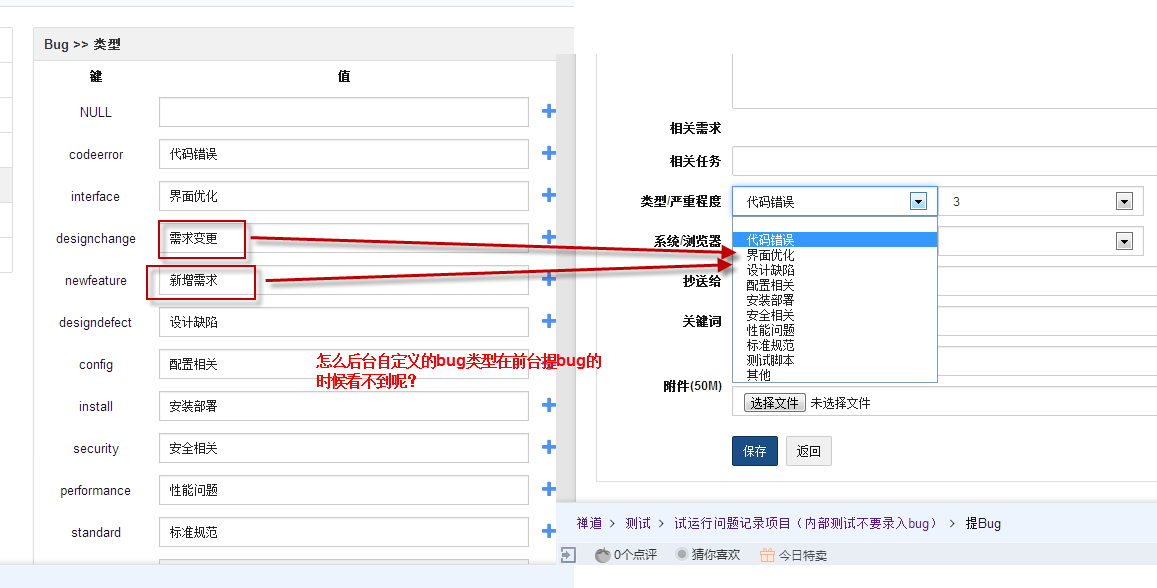Image resolution: width=1157 pixels, height=588 pixels.
Task: Open the 试运行问题记录项目 breadcrumb link
Action: click(809, 523)
